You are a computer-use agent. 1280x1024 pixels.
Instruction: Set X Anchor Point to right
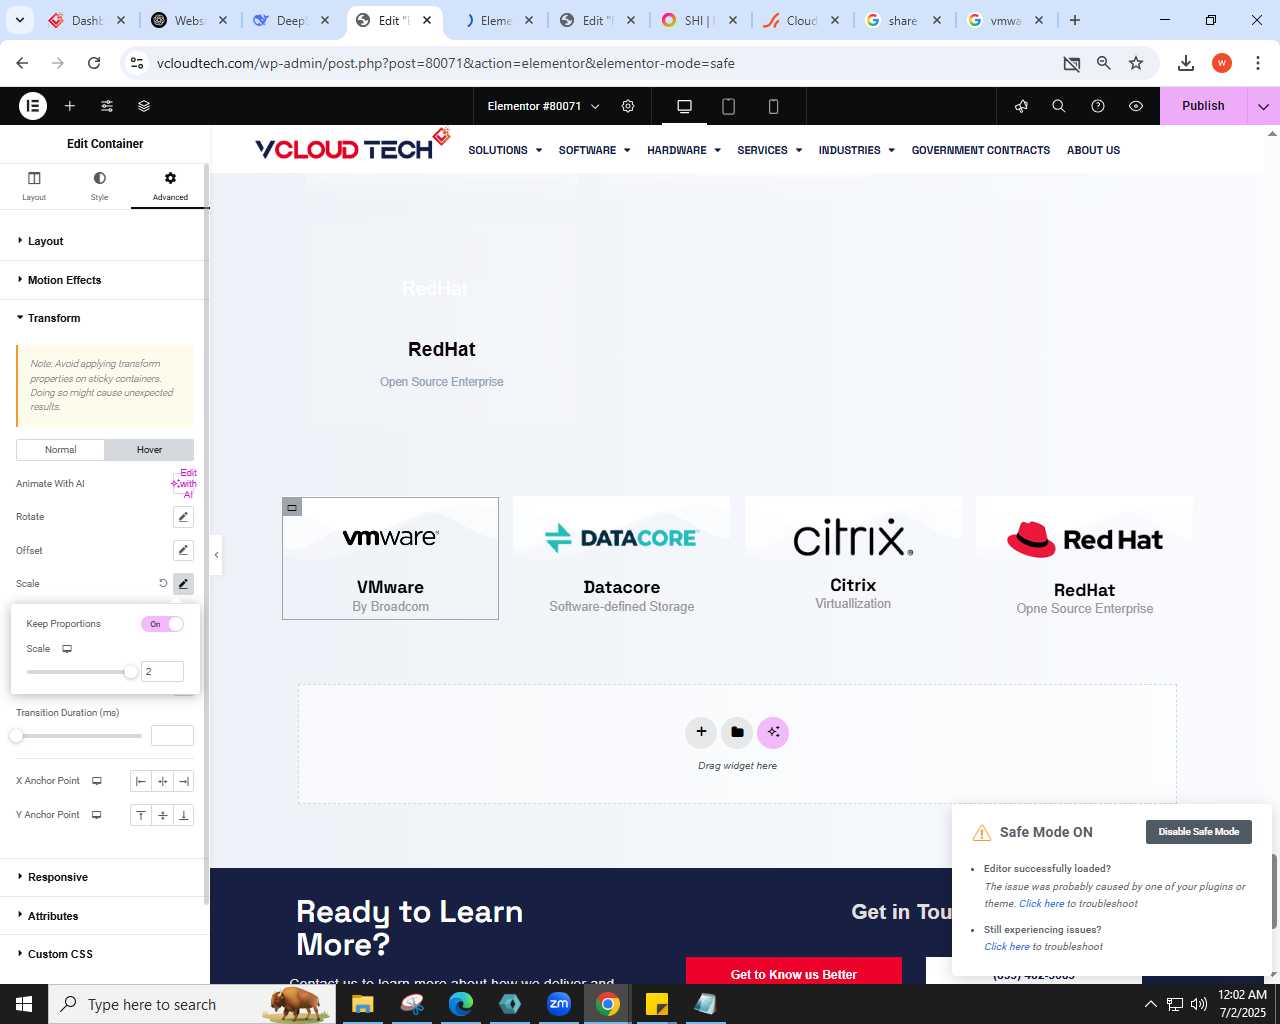pyautogui.click(x=184, y=782)
